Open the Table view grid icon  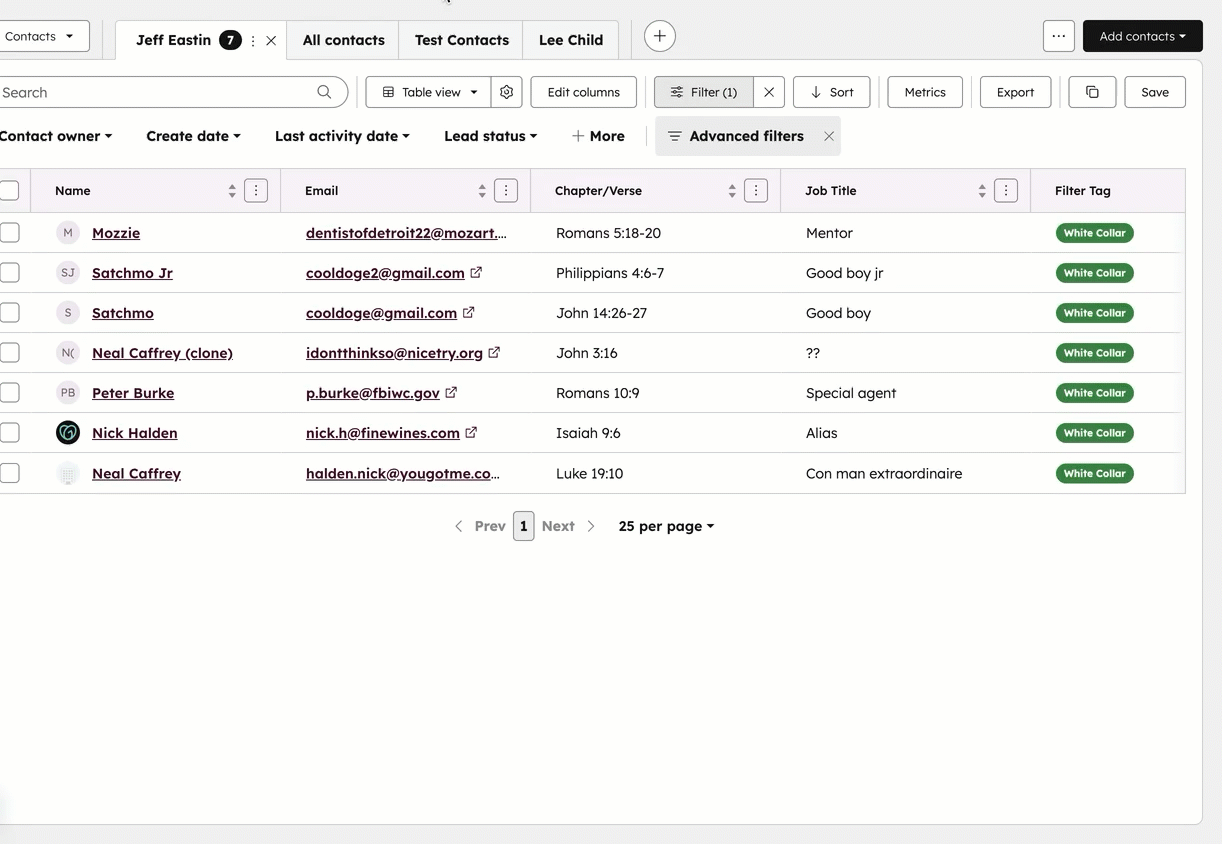pos(388,92)
